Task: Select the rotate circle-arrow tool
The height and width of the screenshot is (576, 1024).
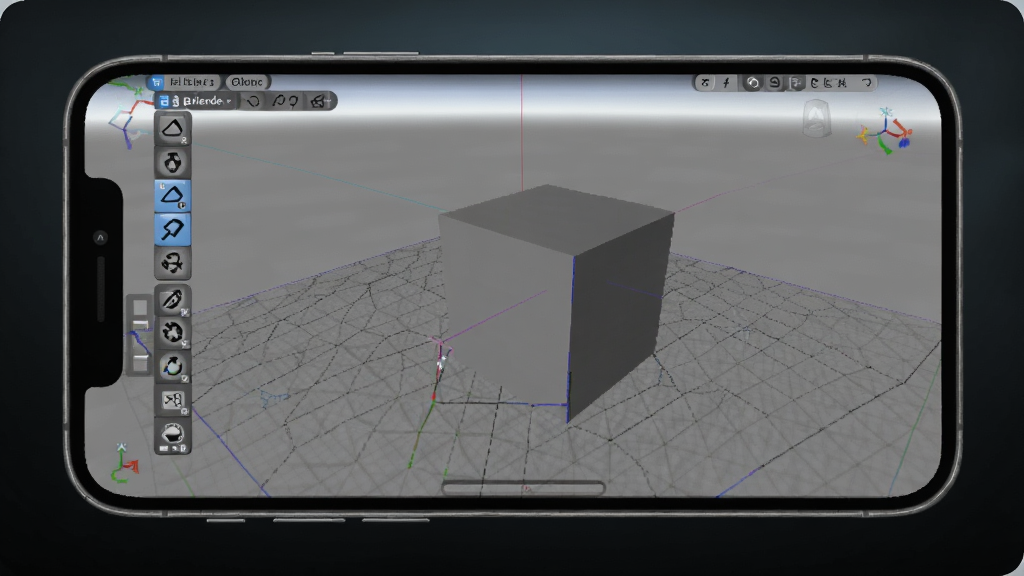Action: (x=172, y=366)
